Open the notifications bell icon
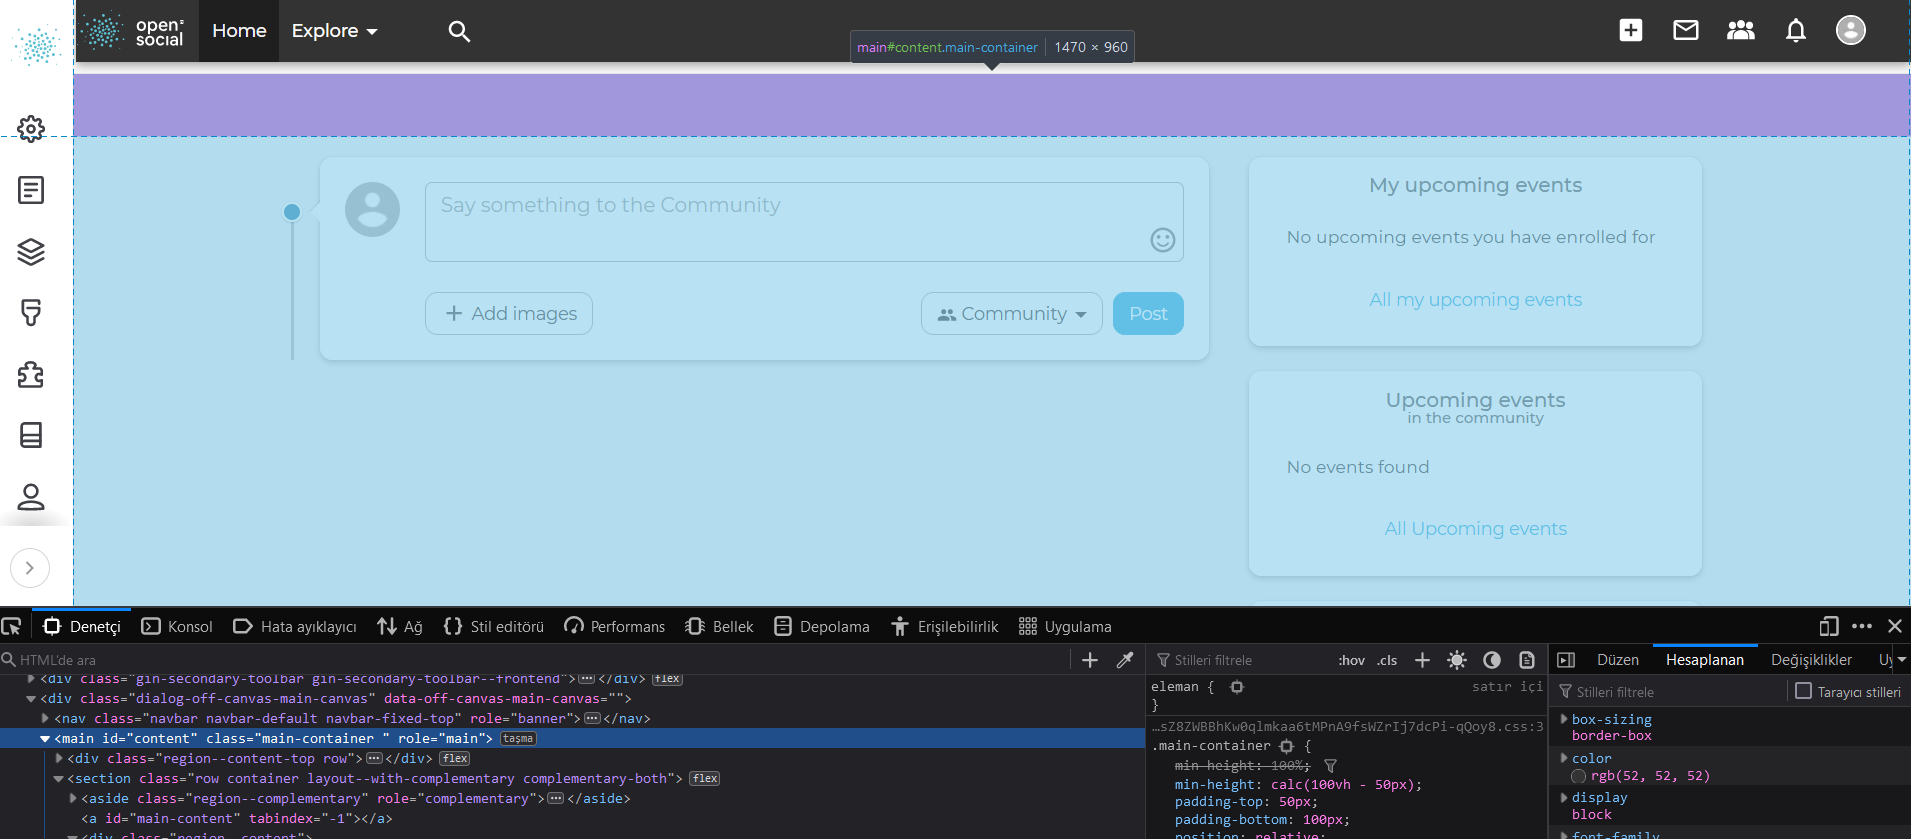Screen dimensions: 1911x839 pyautogui.click(x=1795, y=31)
